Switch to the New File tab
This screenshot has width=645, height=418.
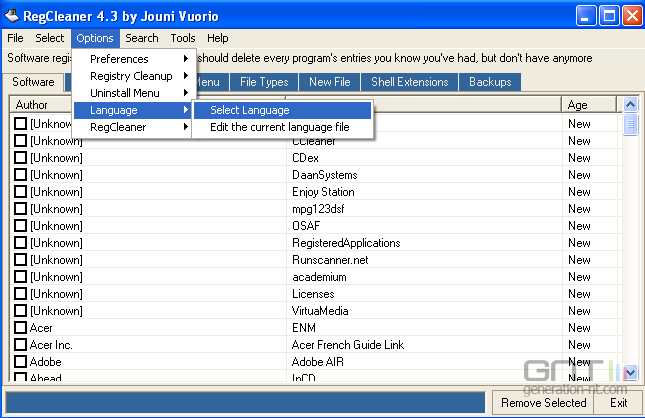pos(329,82)
